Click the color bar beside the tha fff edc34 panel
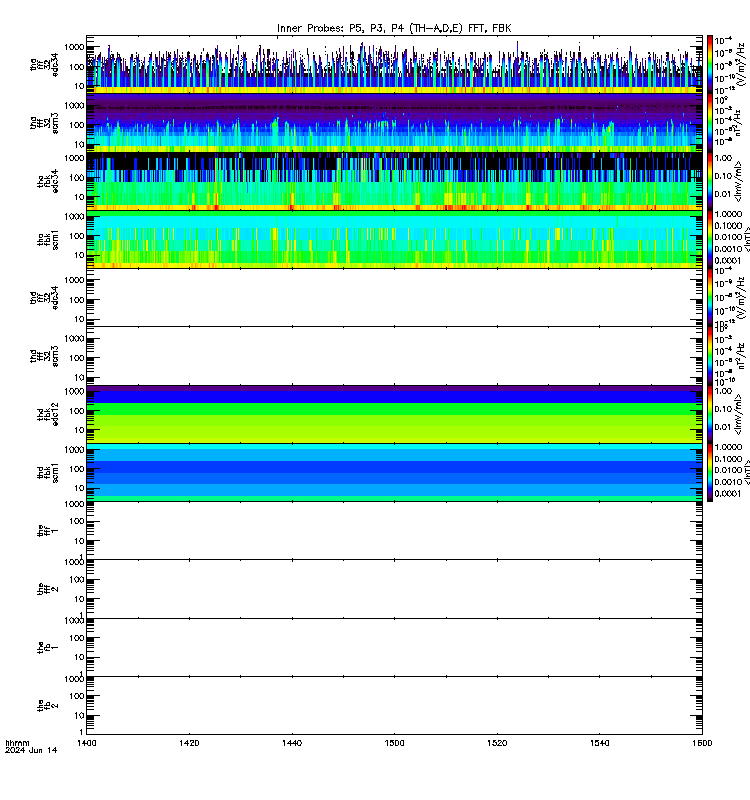The height and width of the screenshot is (800, 750). coord(710,65)
